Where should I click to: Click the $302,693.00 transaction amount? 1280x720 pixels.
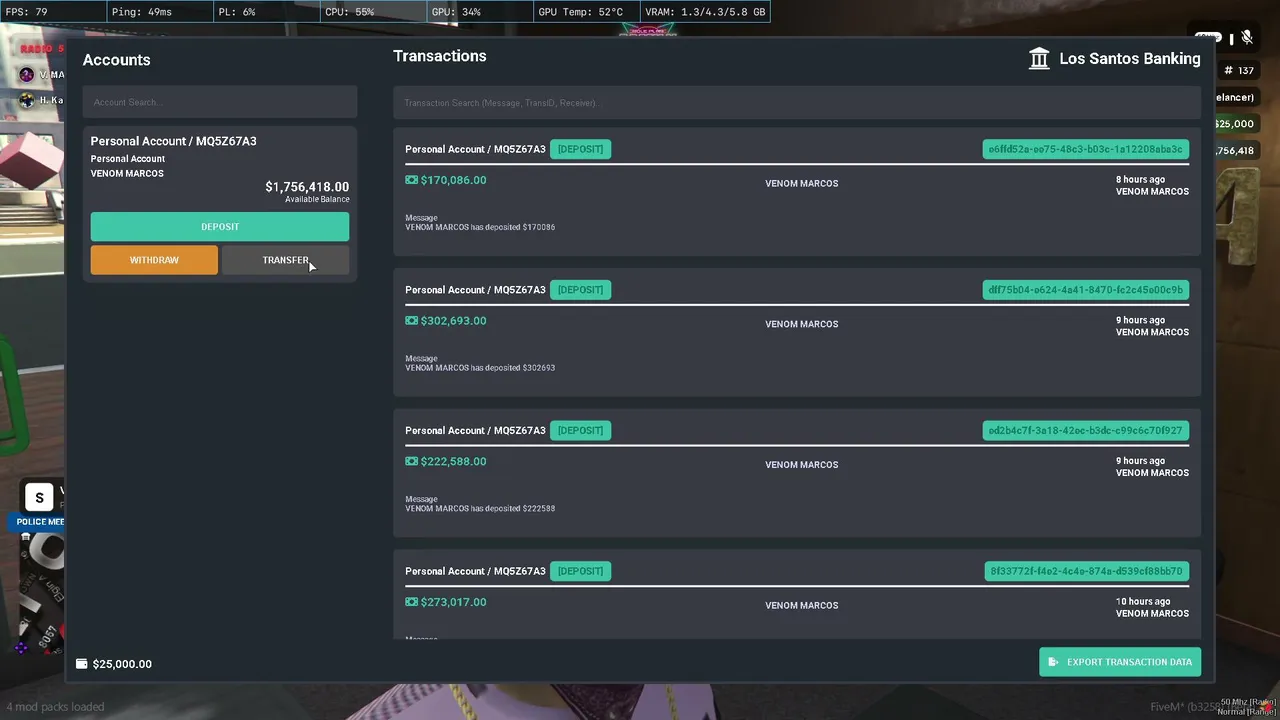click(x=453, y=321)
